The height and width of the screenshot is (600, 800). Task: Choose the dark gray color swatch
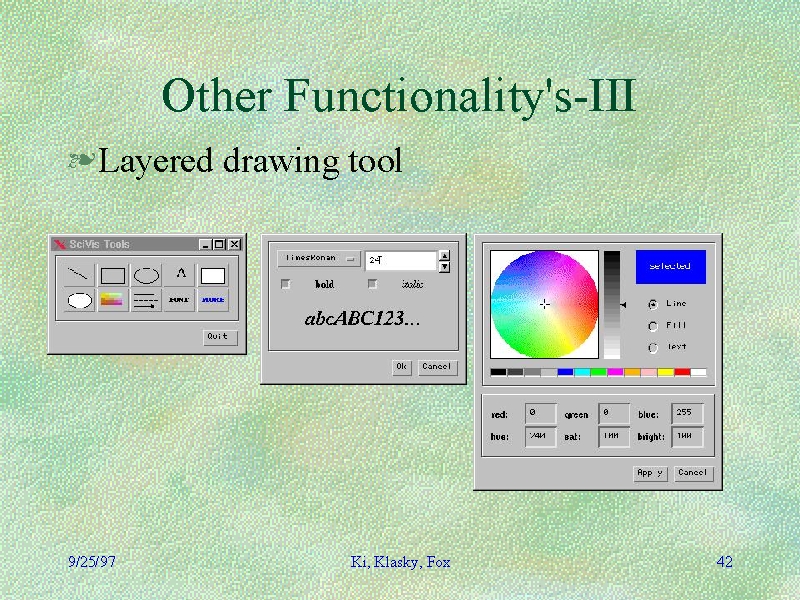(x=515, y=372)
